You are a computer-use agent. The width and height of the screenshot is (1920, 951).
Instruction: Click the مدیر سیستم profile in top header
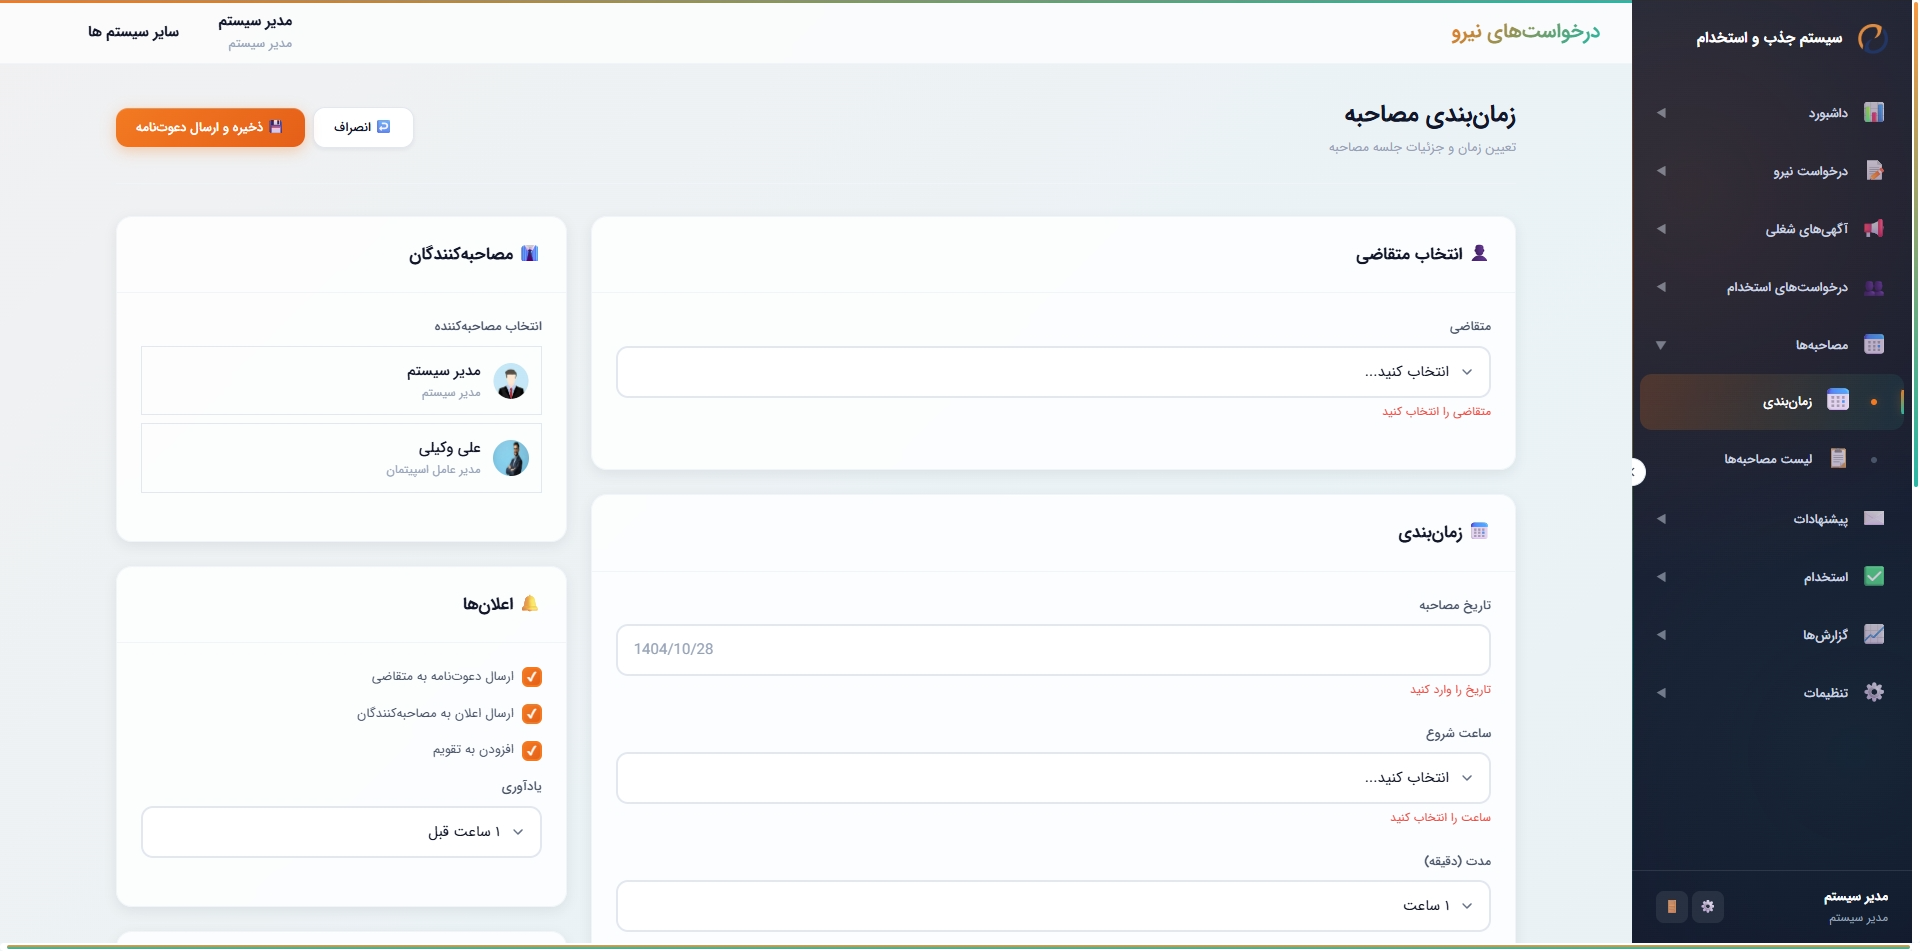[256, 31]
